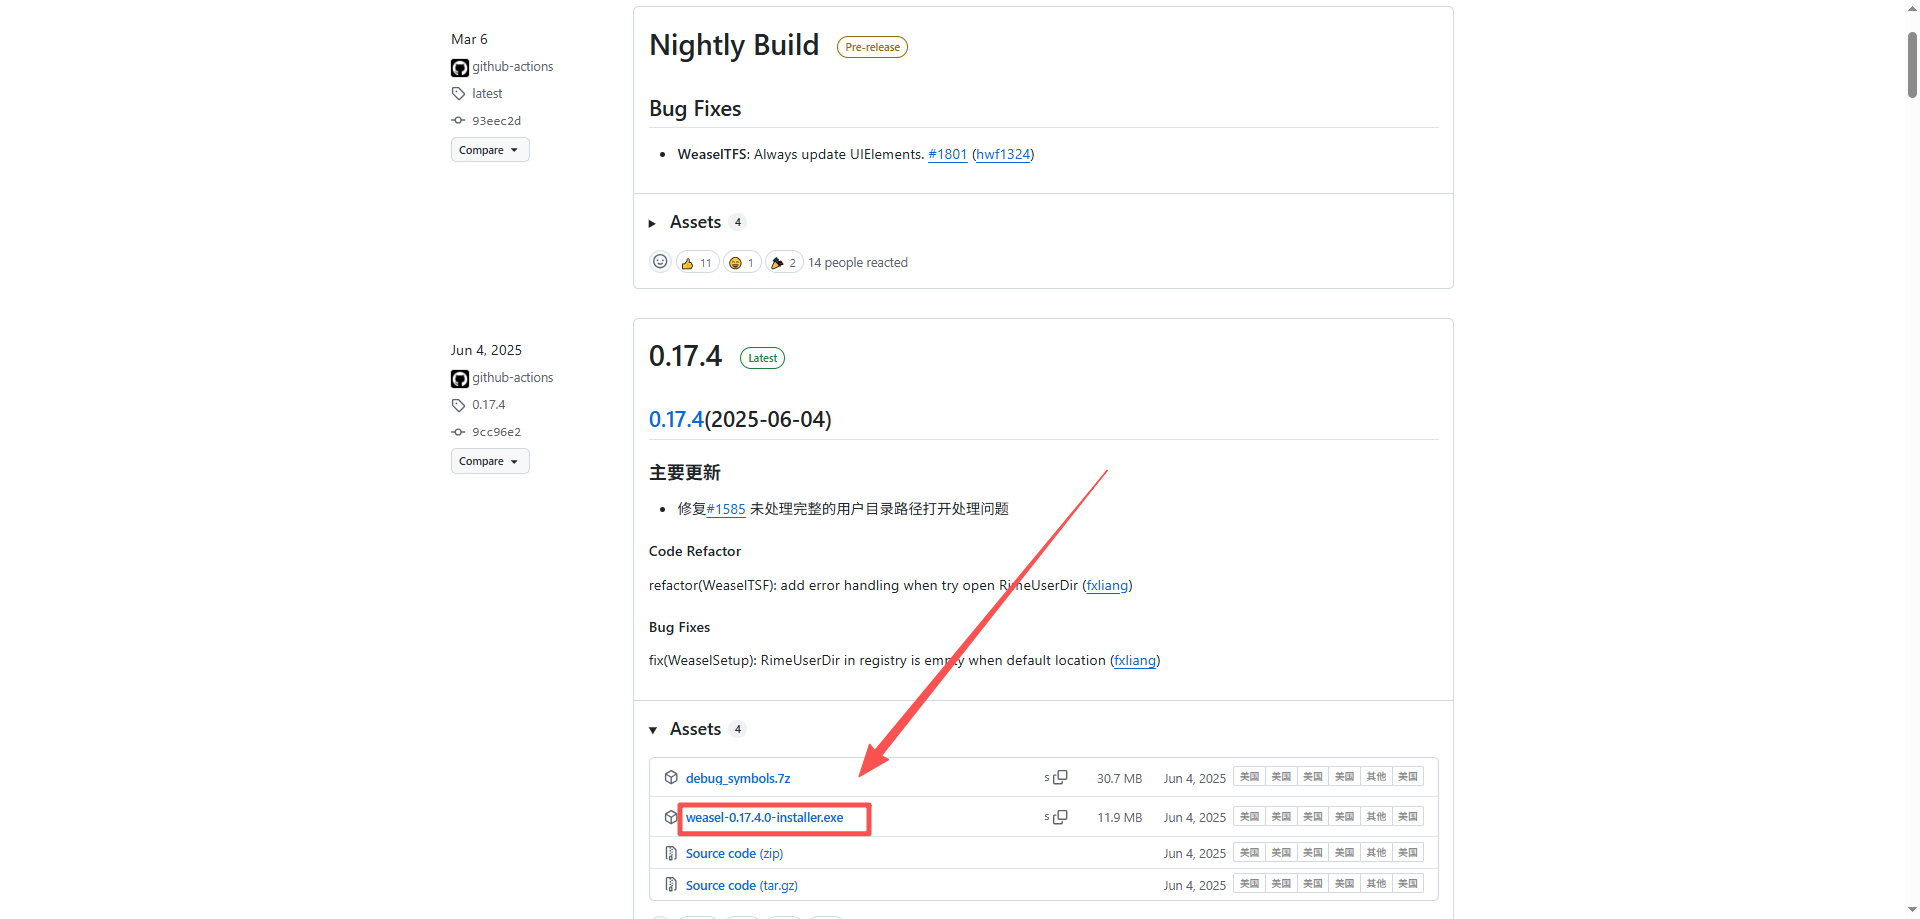1920x919 pixels.
Task: Download weasel-0.17.4.0-installer.exe
Action: (x=765, y=817)
